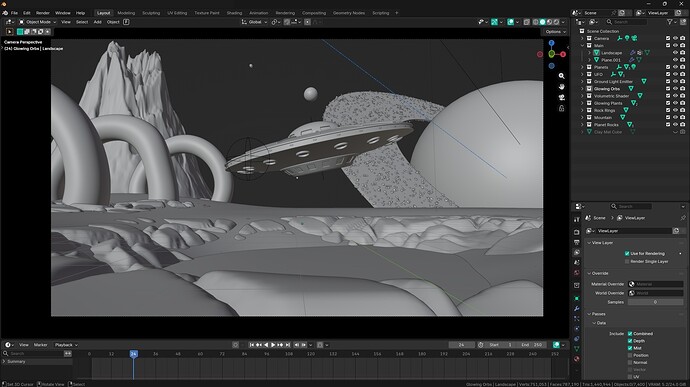Open the Output properties tab icon
690x387 pixels.
[x=577, y=242]
